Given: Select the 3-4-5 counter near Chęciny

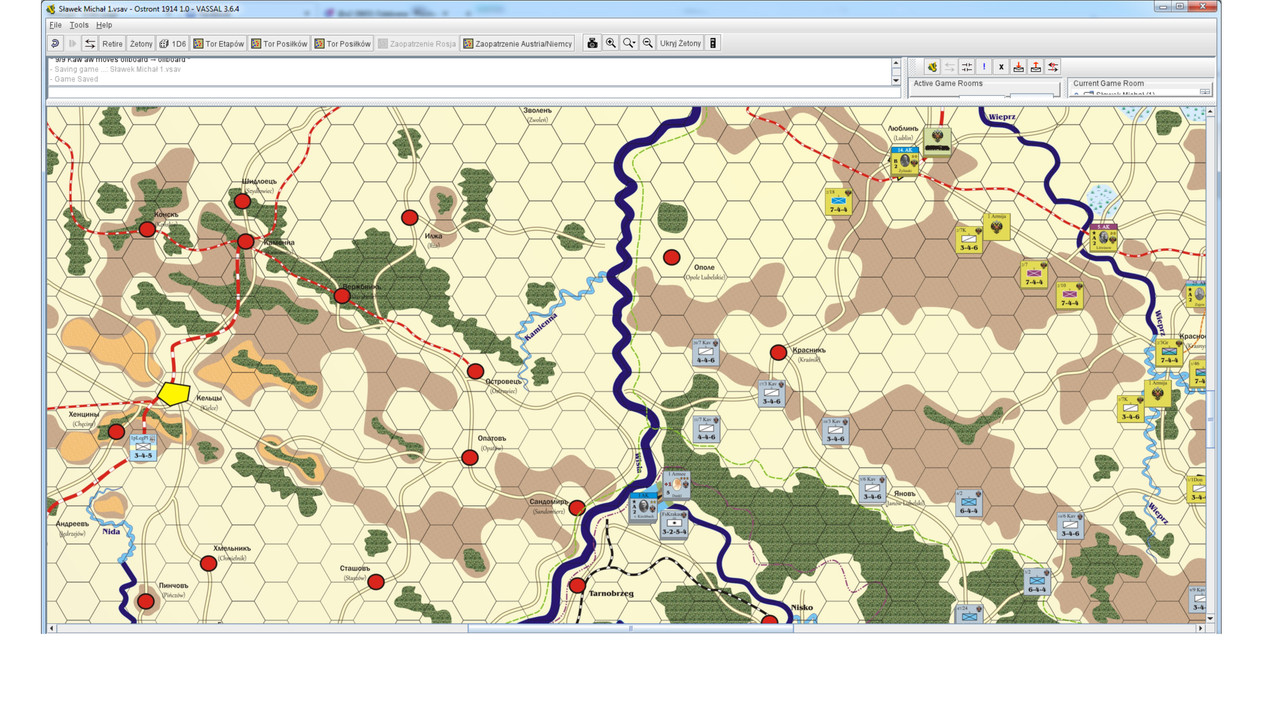Looking at the screenshot, I should [142, 448].
